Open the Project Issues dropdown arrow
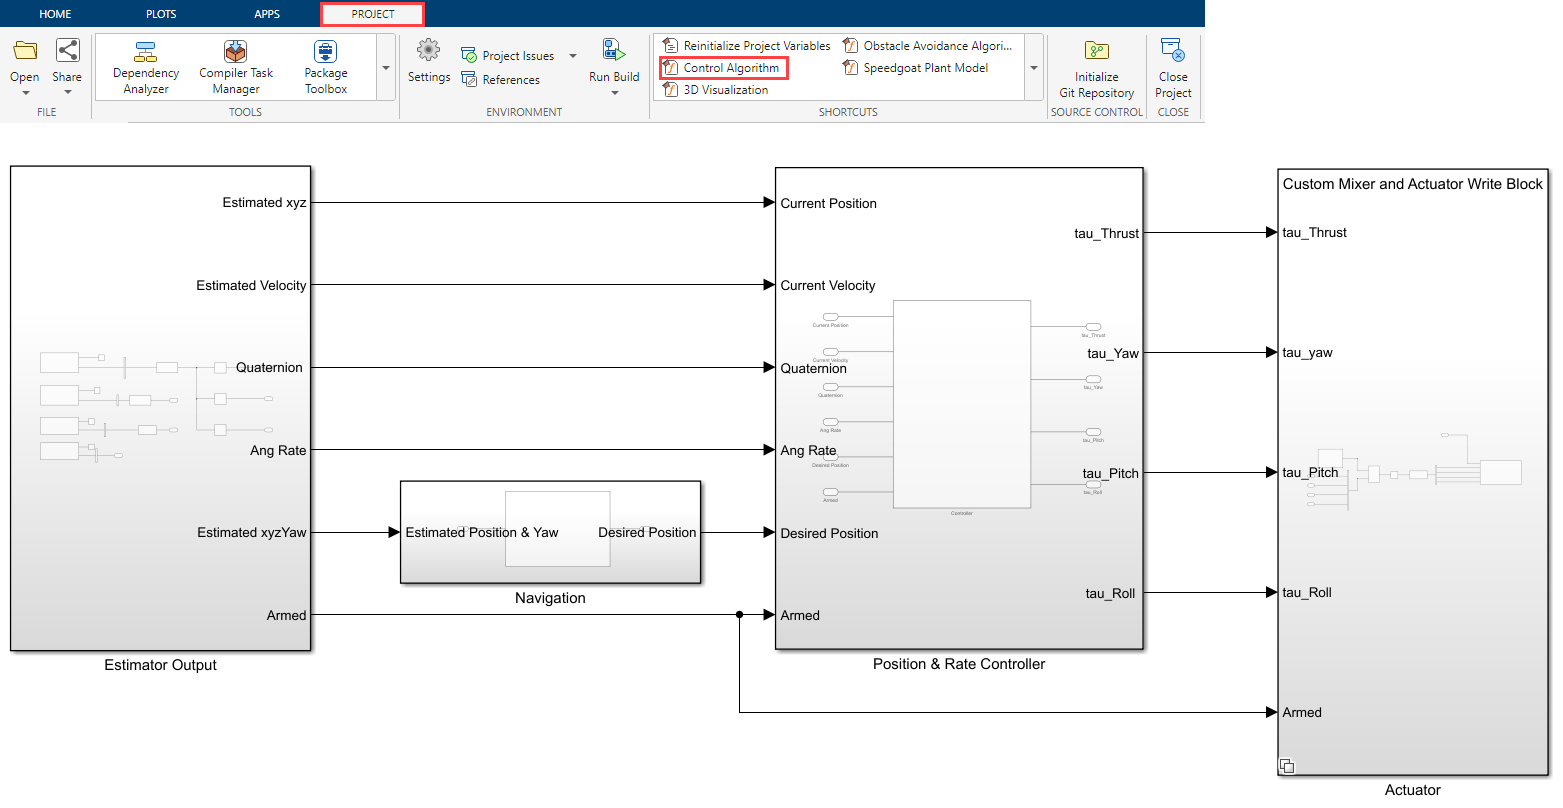 point(573,56)
